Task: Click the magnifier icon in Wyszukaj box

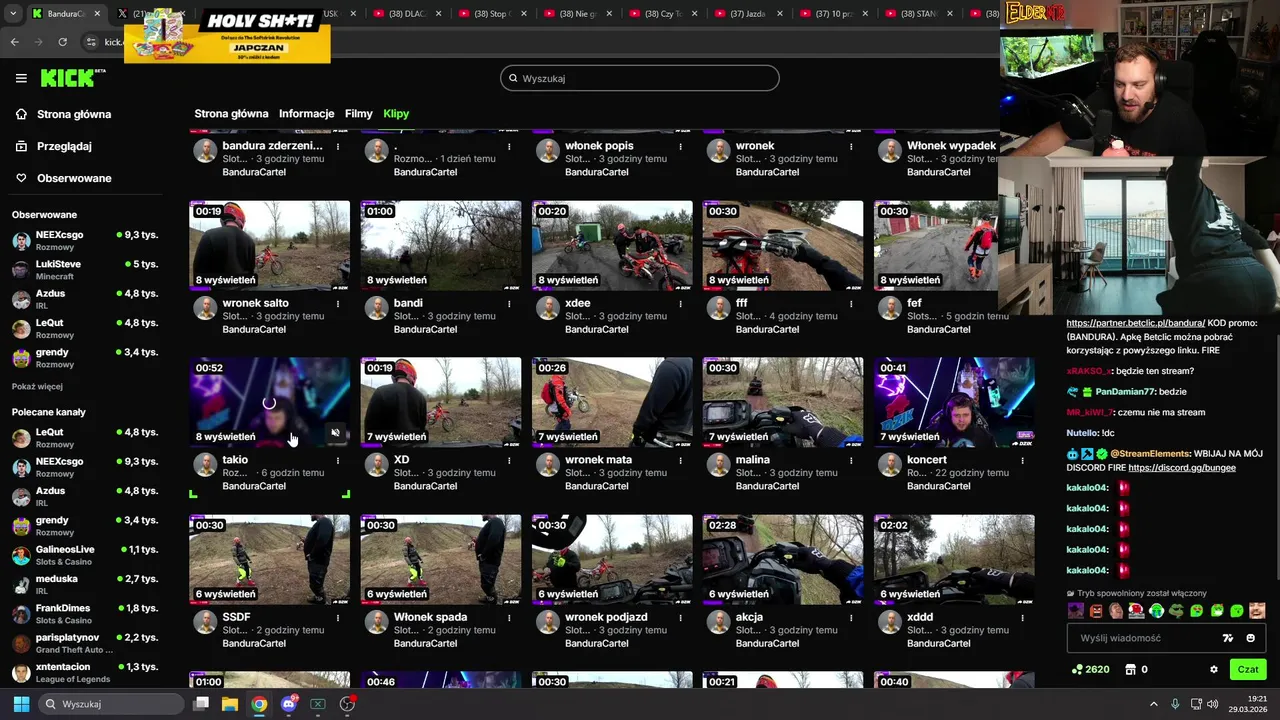Action: click(x=514, y=78)
